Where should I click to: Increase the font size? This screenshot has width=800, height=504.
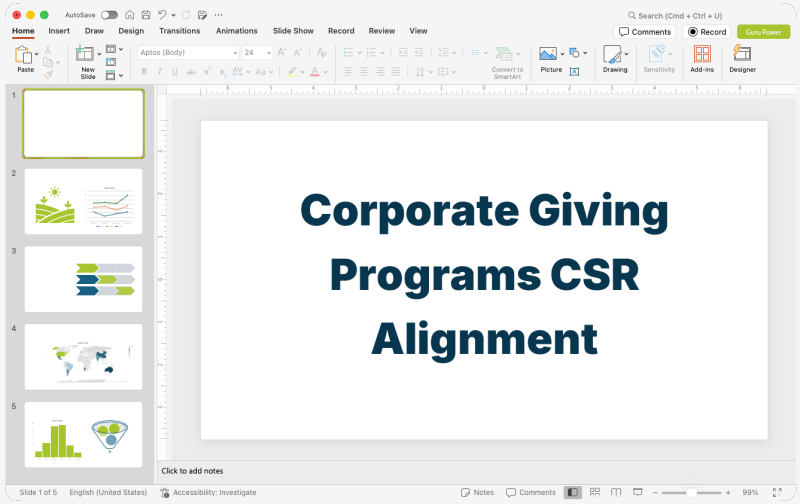282,52
